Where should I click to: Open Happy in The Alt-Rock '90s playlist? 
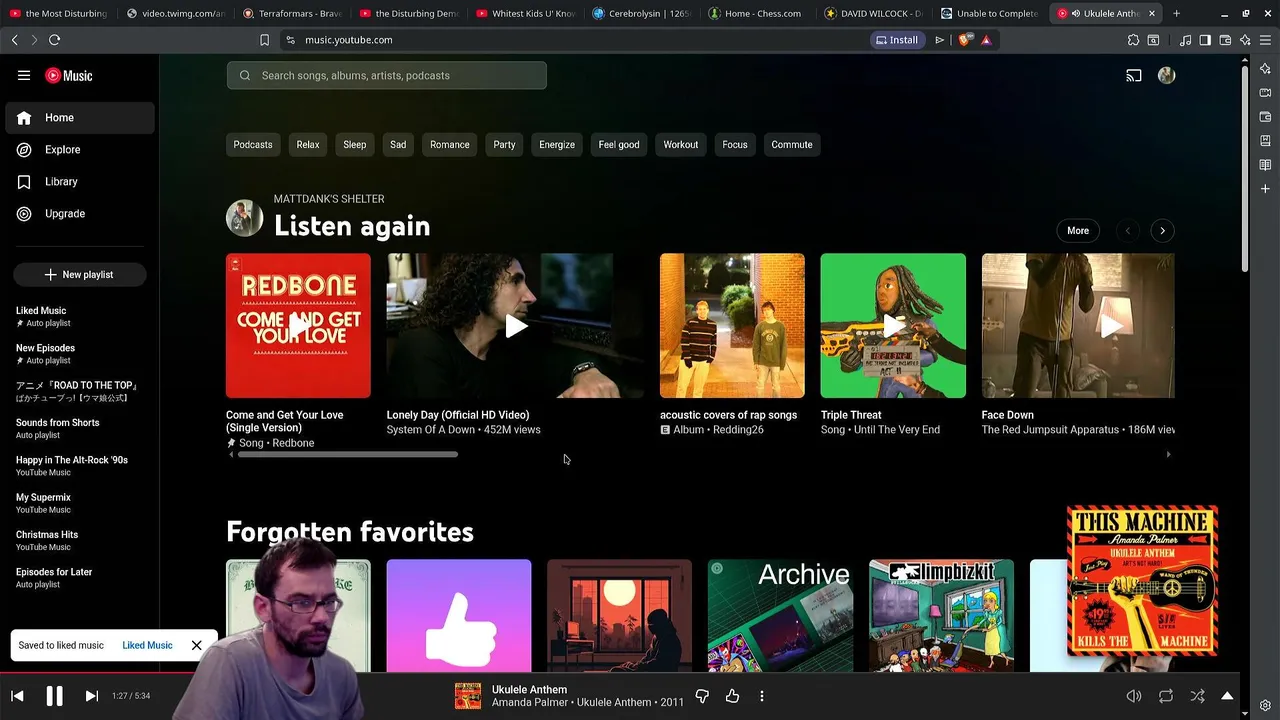(x=80, y=465)
